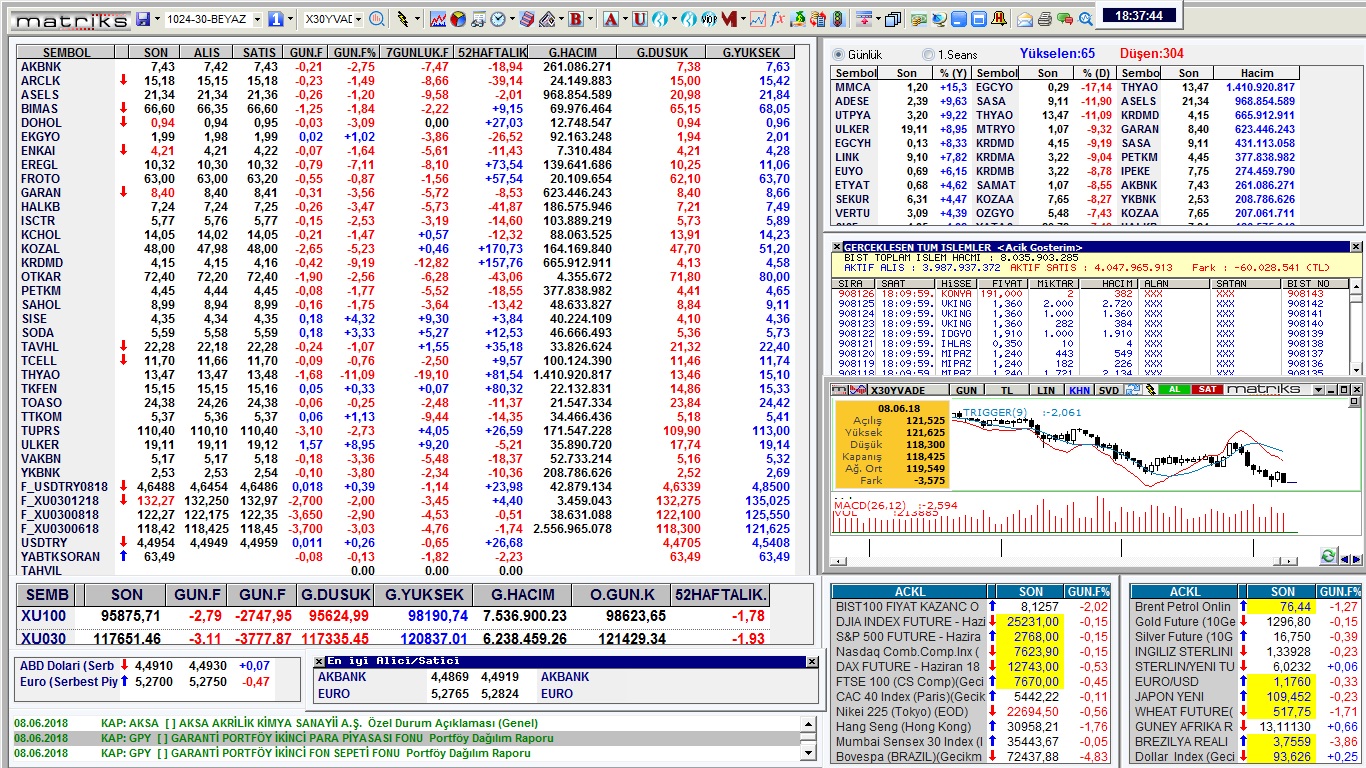1366x768 pixels.
Task: Expand arrow next to page 1 icon
Action: point(290,19)
